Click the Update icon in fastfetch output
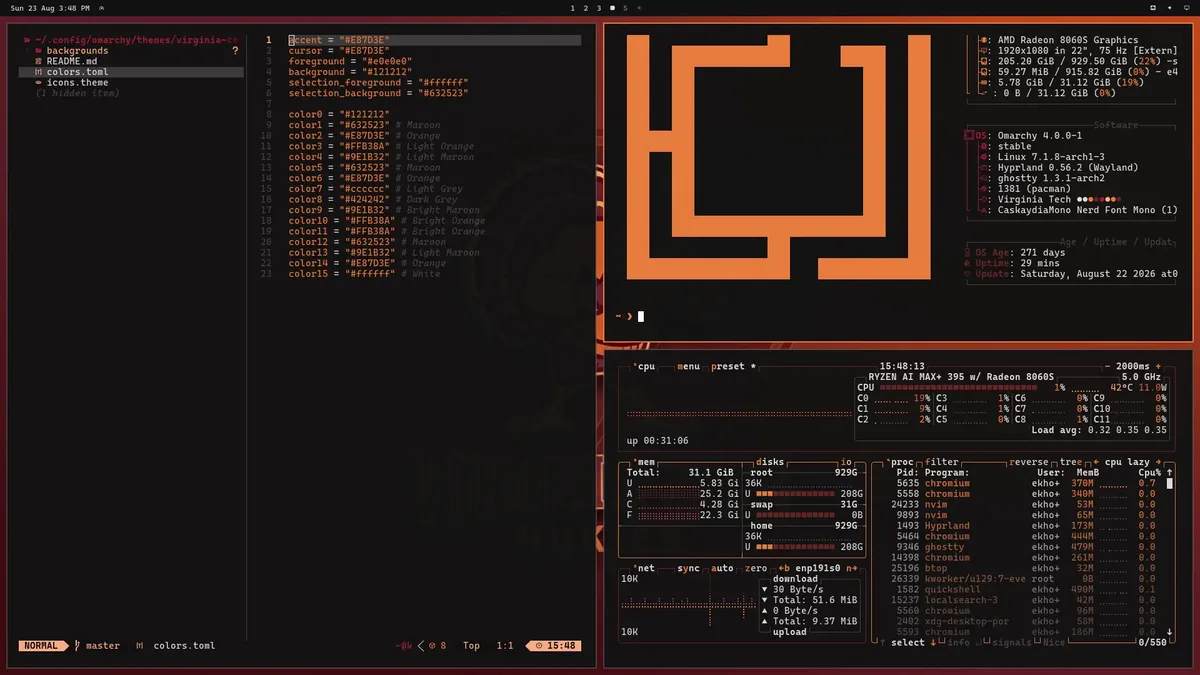 click(968, 273)
